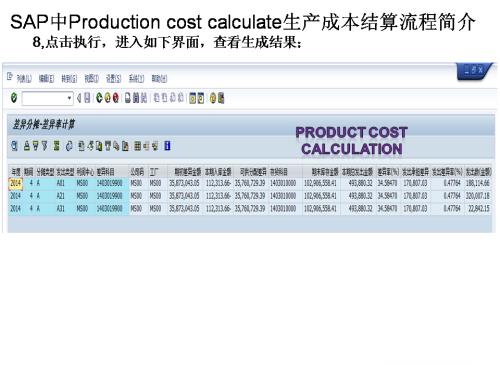
Task: Click the yellow Help icon
Action: 213,98
